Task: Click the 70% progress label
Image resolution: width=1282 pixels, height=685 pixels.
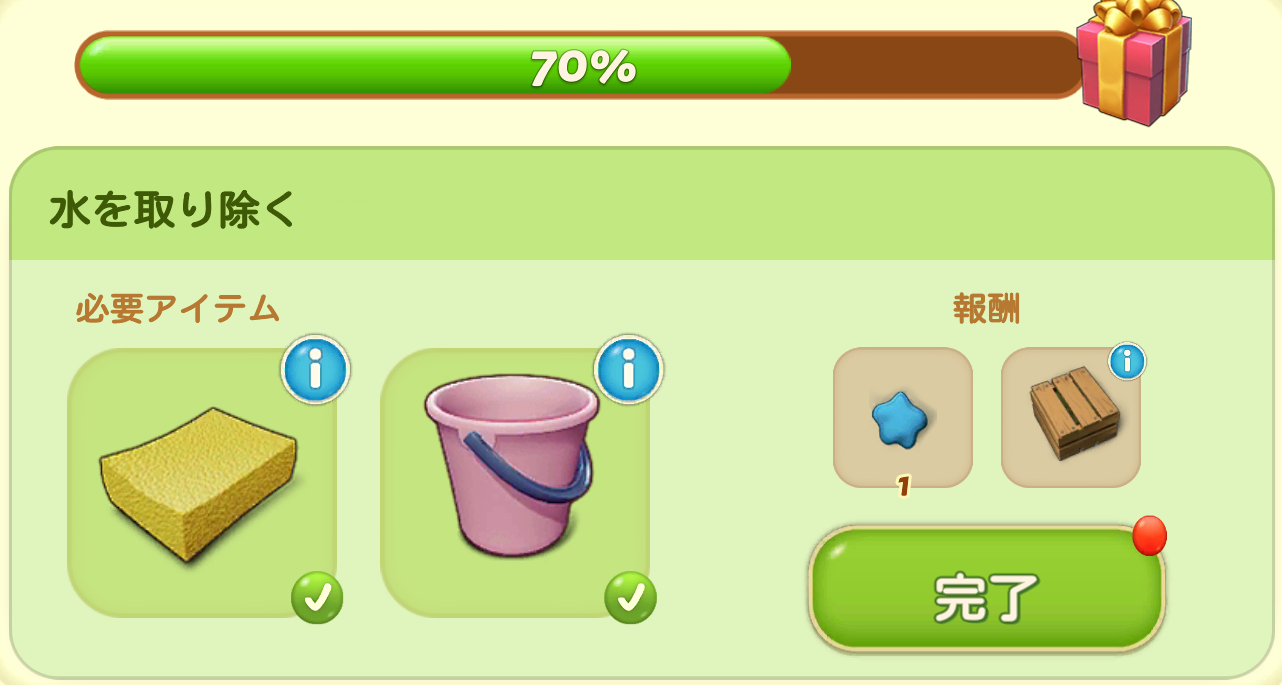Action: click(x=583, y=68)
